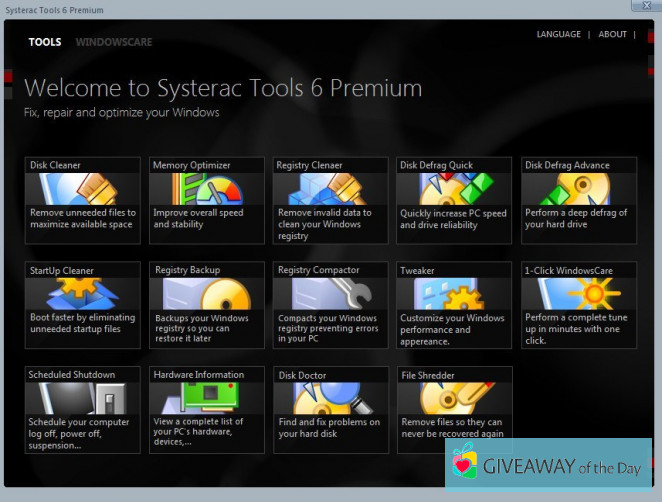Open Hardware Information circuit board icon

click(x=206, y=398)
